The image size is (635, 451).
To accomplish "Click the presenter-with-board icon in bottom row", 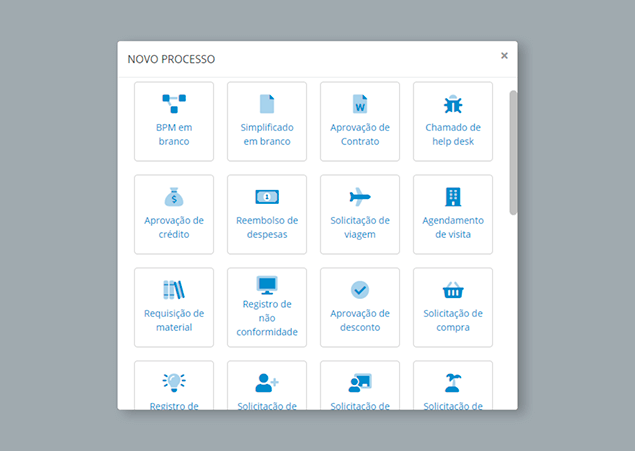I will point(360,381).
